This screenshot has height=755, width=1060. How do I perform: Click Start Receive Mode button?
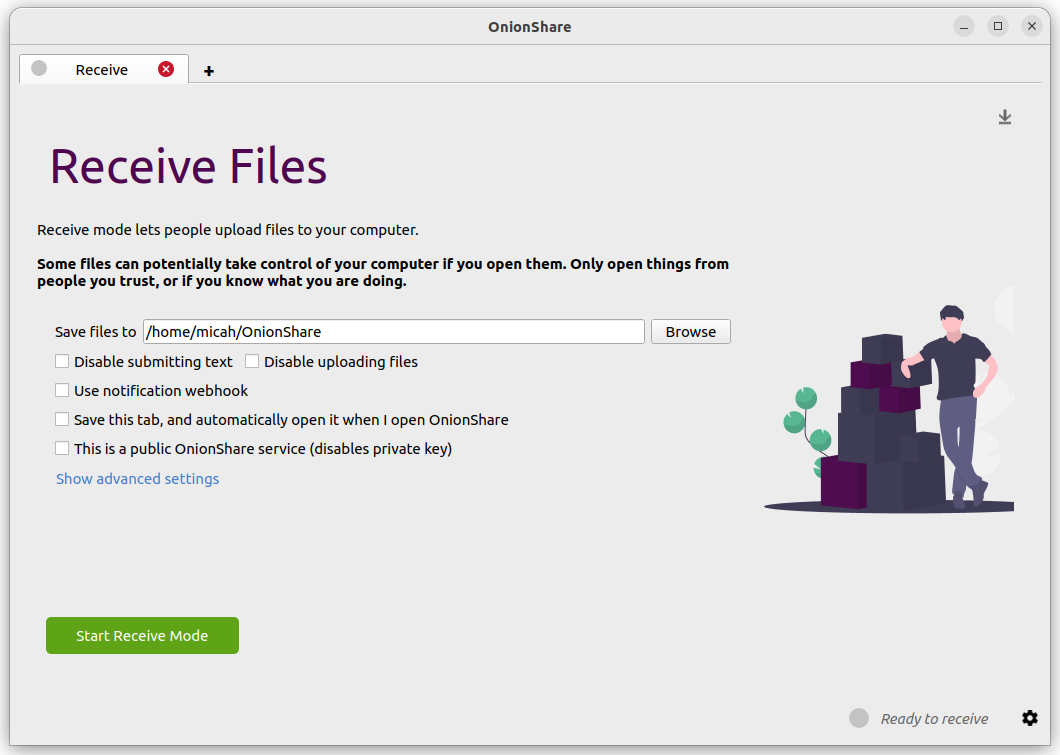tap(142, 635)
